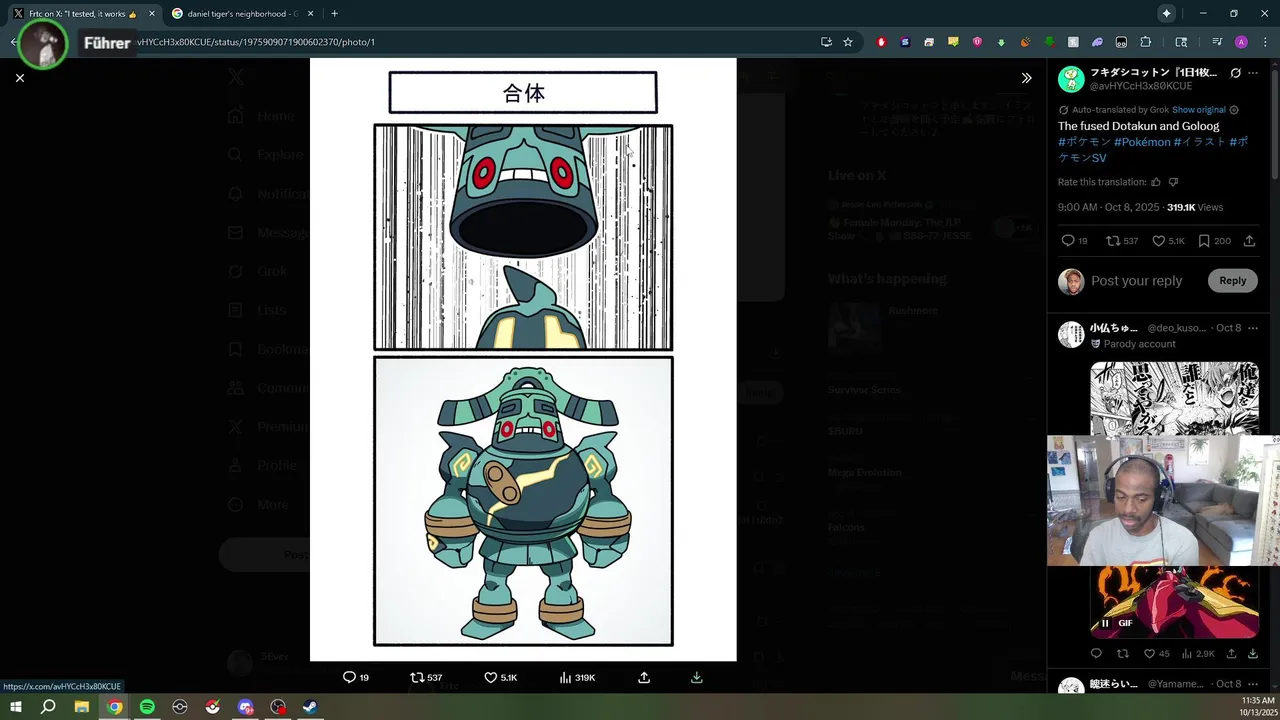Open the manga image in the first reply
This screenshot has width=1280, height=720.
coord(1174,398)
